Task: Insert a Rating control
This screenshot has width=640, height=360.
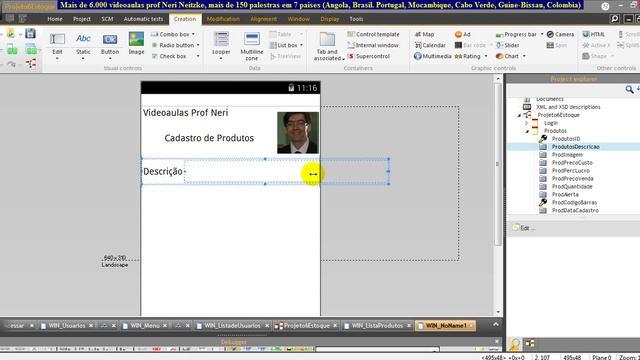Action: coord(468,56)
